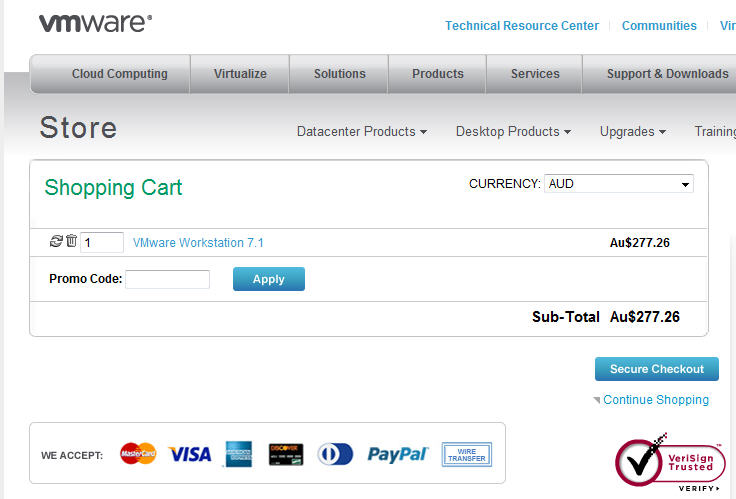Viewport: 736px width, 499px height.
Task: Click the Secure Checkout button
Action: [657, 369]
